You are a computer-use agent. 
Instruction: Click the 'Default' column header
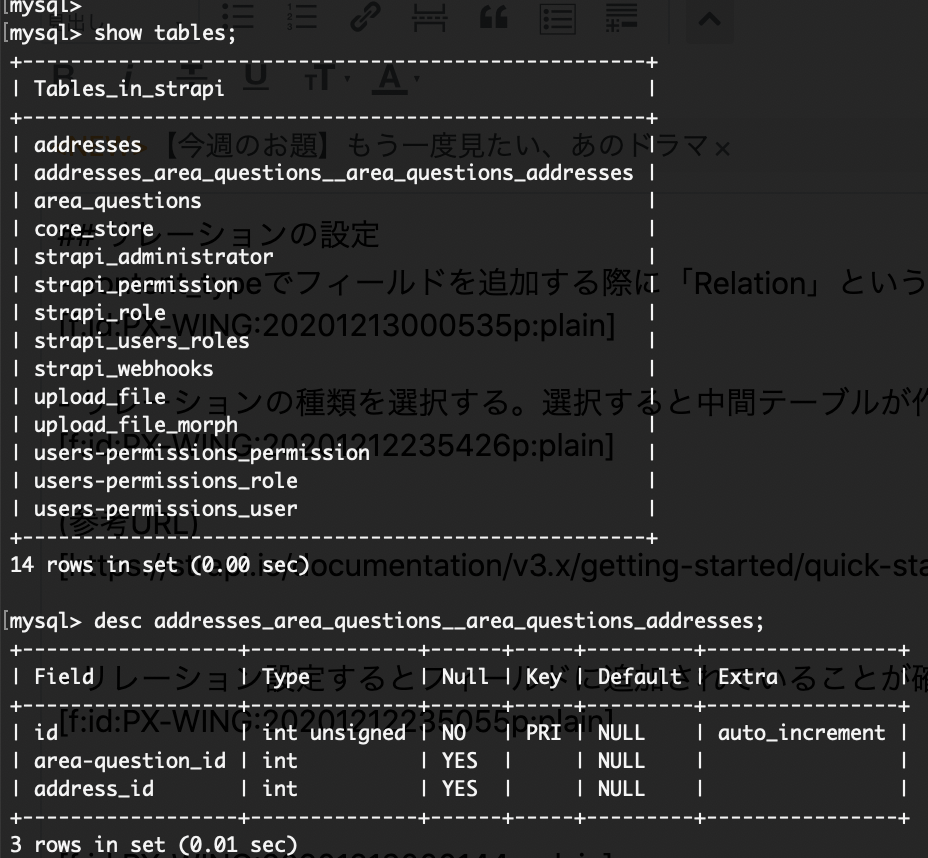click(x=639, y=676)
